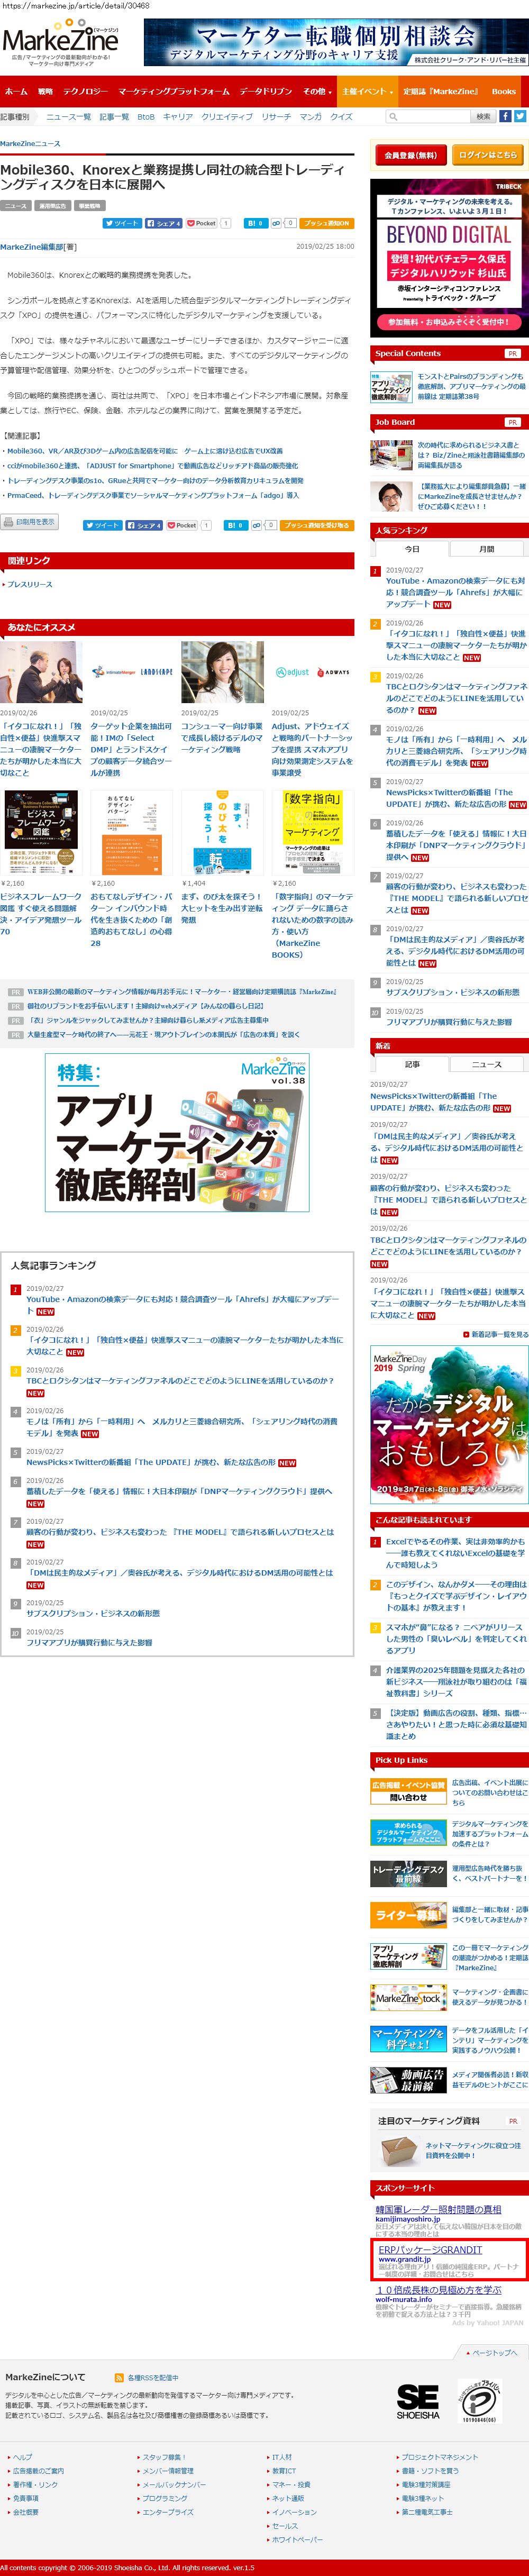Click the ニュース tag under headline

pyautogui.click(x=16, y=206)
